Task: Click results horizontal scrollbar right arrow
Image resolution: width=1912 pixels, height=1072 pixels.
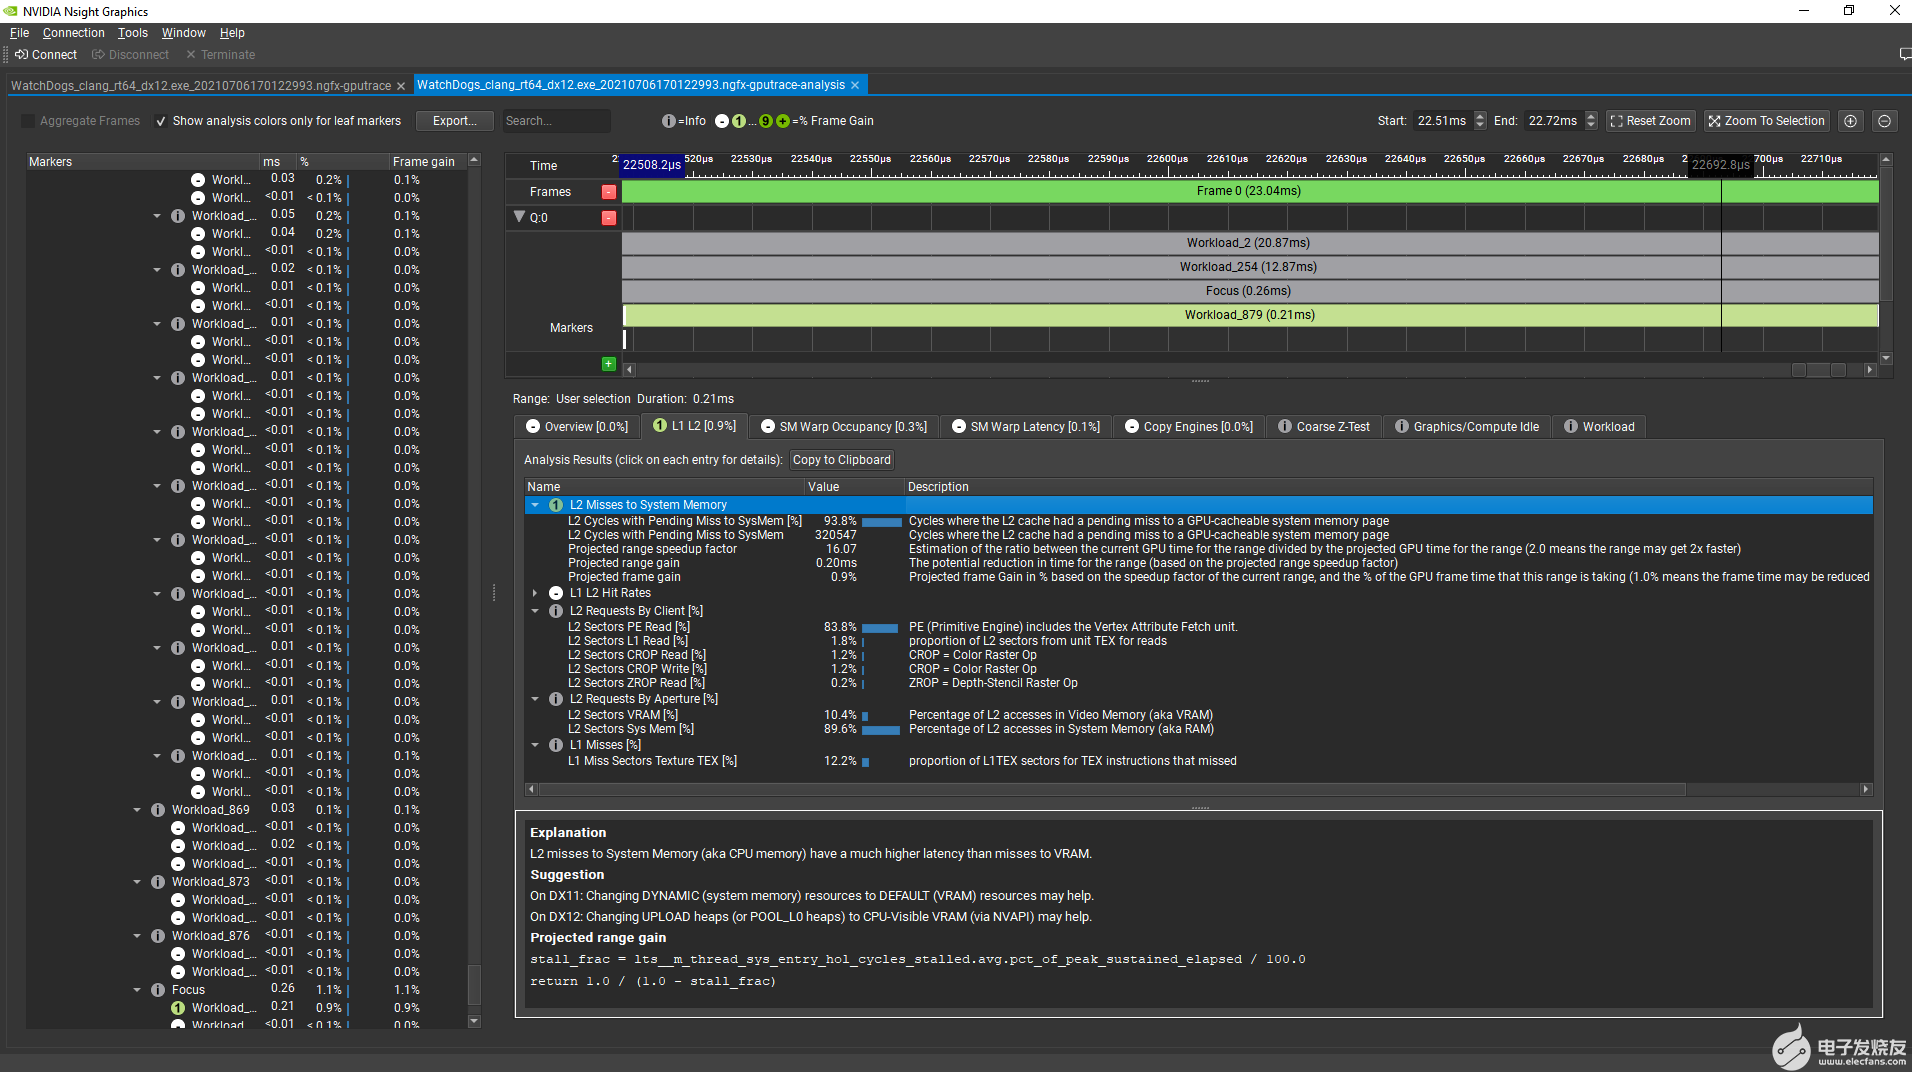Action: pyautogui.click(x=1866, y=789)
